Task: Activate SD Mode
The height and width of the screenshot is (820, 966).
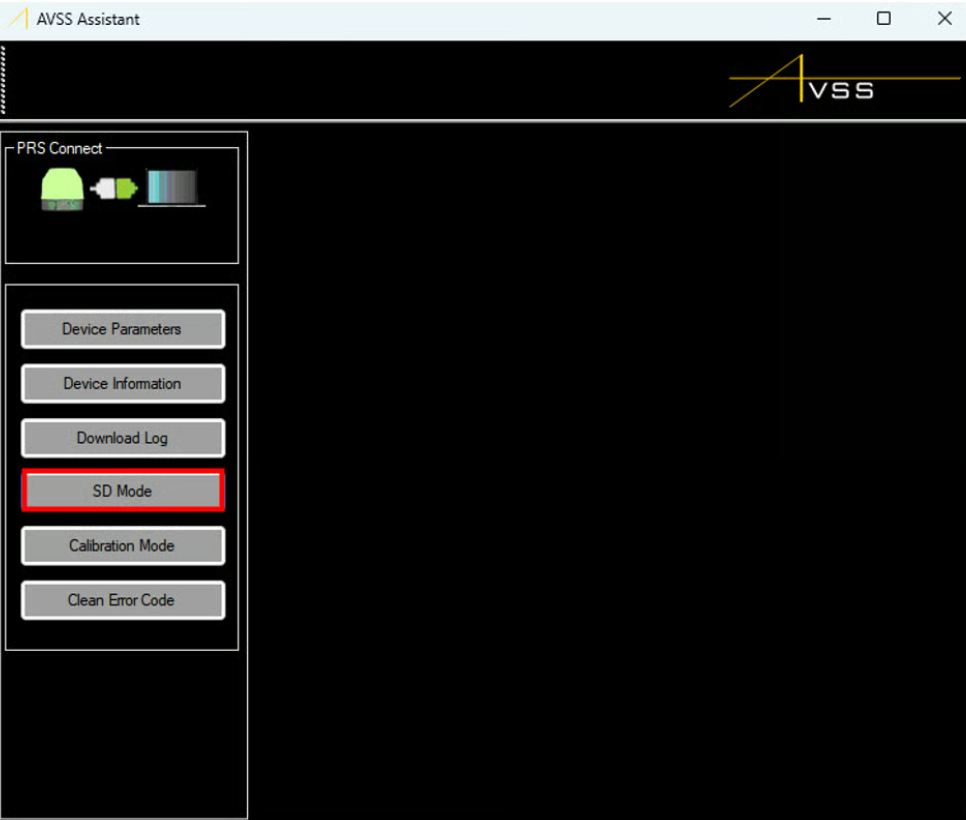Action: pyautogui.click(x=123, y=491)
